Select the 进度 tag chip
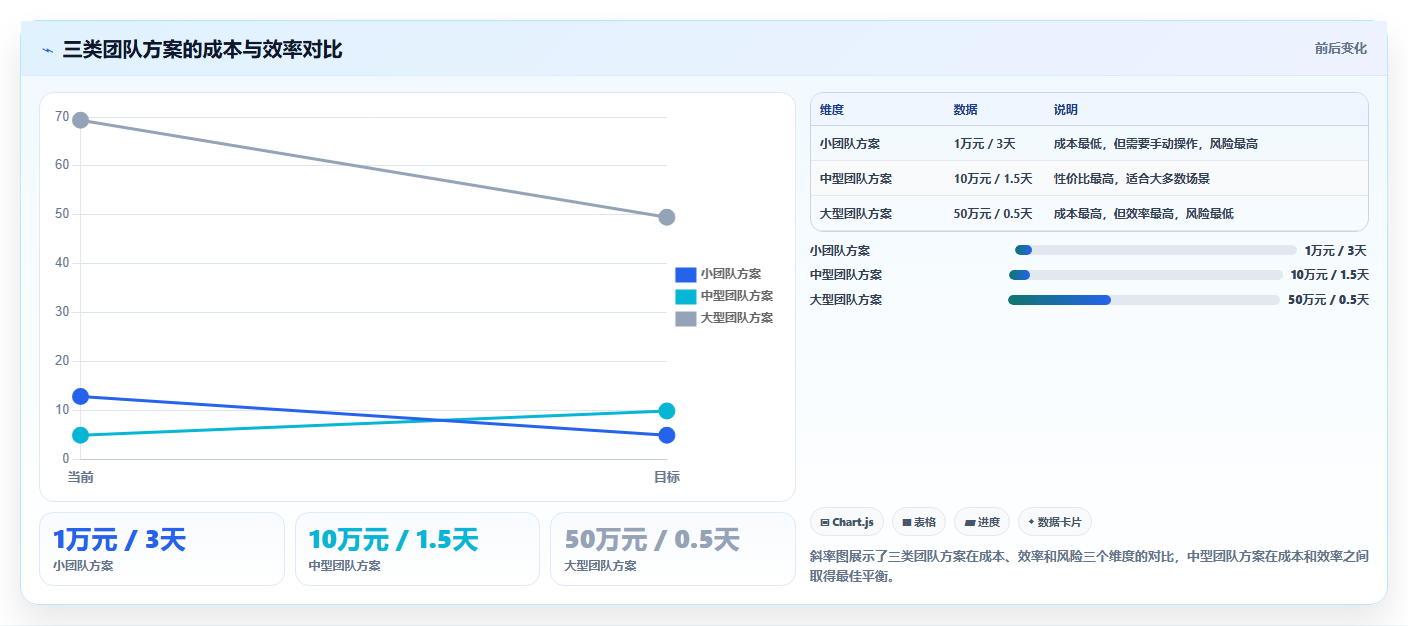 pos(982,522)
